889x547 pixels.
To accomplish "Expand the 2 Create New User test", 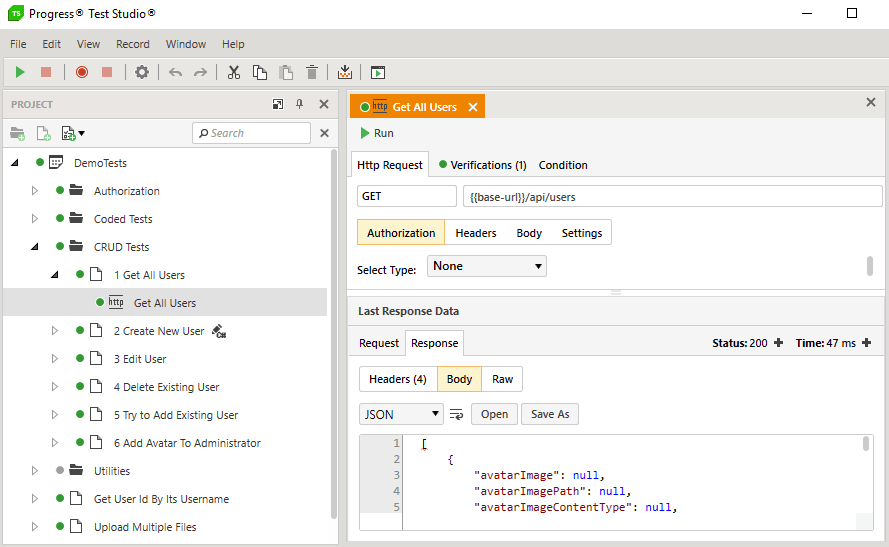I will coord(54,331).
